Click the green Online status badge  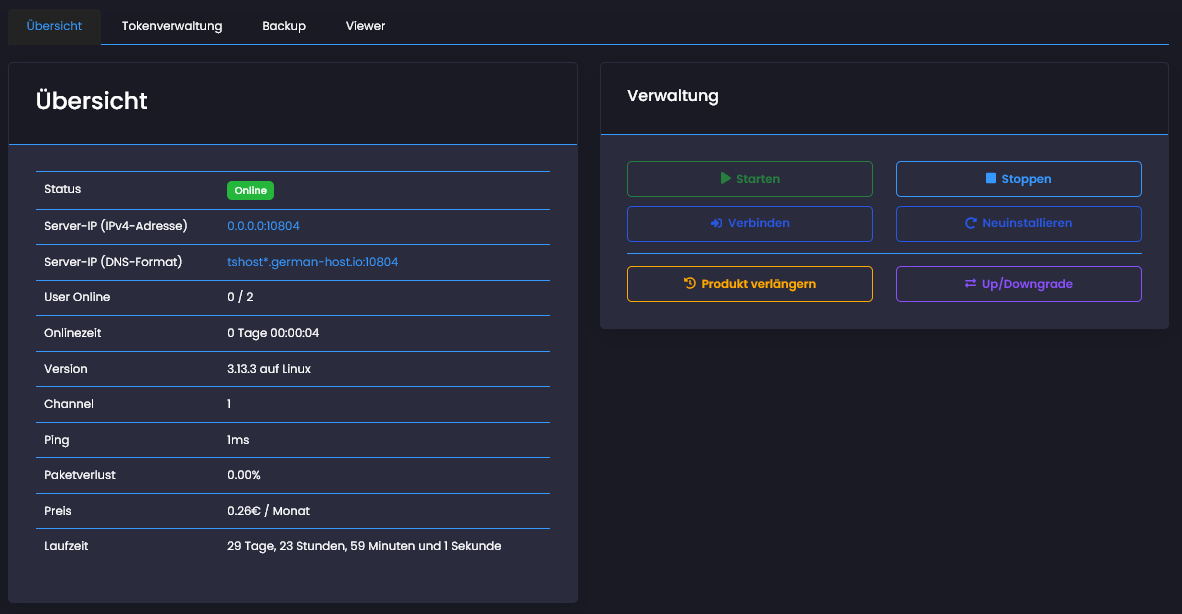pyautogui.click(x=250, y=190)
